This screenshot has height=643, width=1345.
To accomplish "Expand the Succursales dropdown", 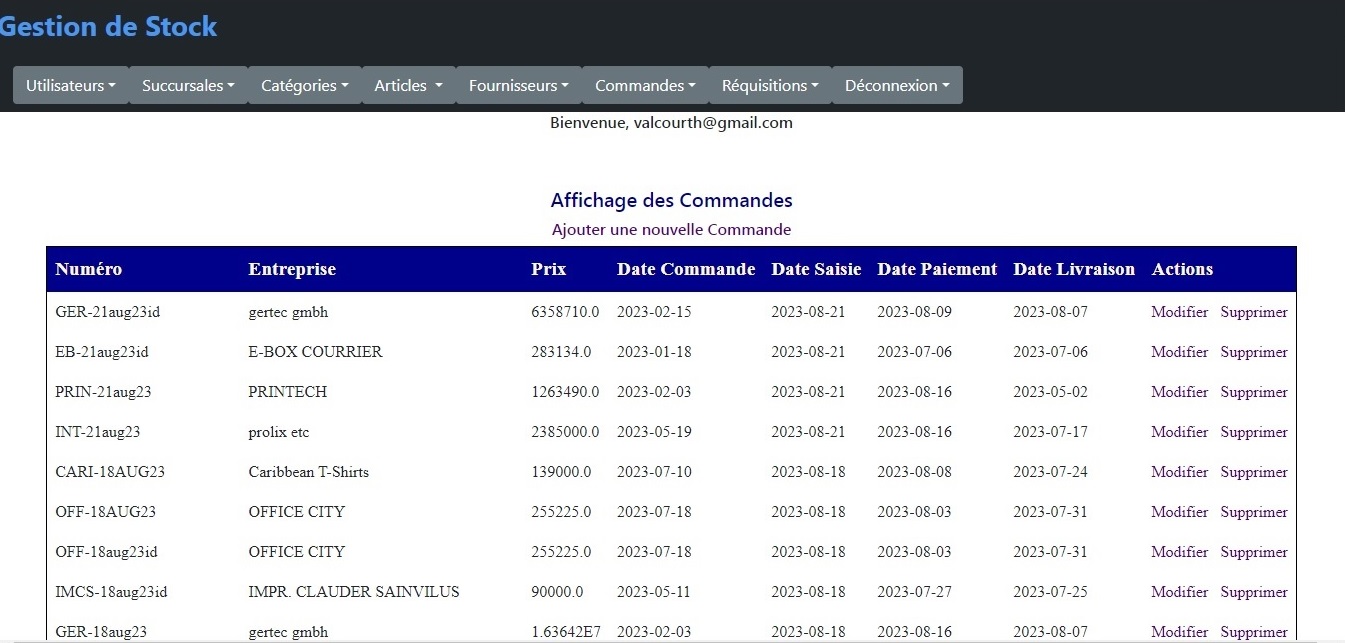I will [188, 85].
